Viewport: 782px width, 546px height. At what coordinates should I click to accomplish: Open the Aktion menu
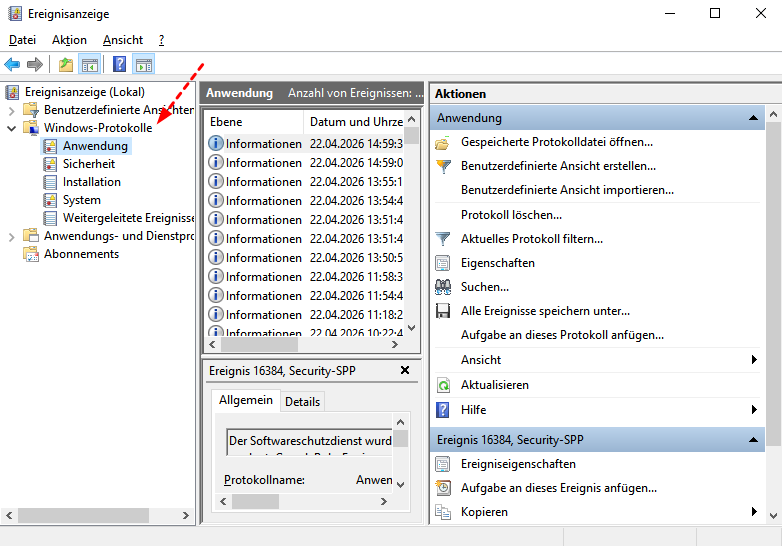[69, 40]
